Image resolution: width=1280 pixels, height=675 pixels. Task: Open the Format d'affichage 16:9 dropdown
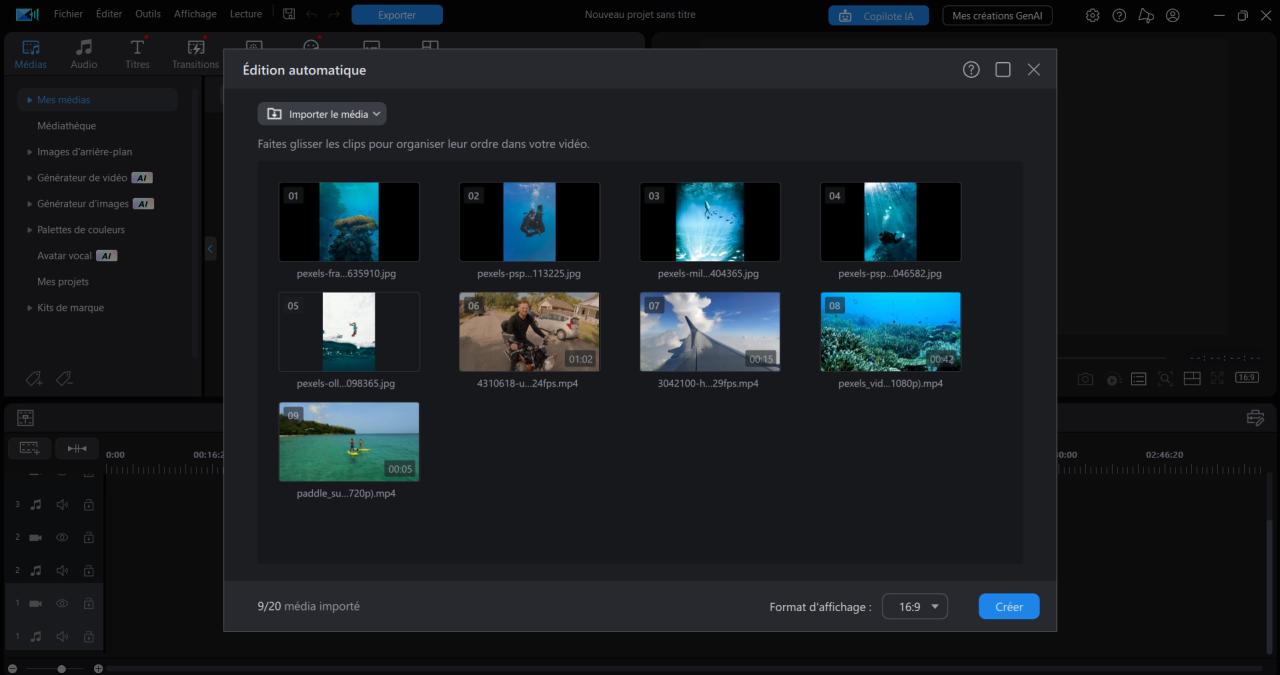(914, 606)
